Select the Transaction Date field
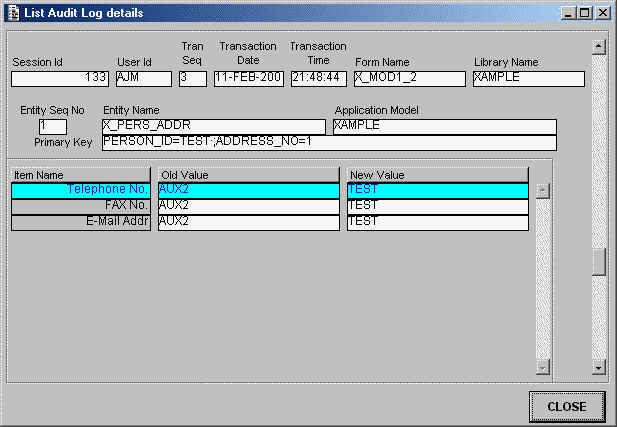Screen dimensions: 617x427 click(x=249, y=78)
